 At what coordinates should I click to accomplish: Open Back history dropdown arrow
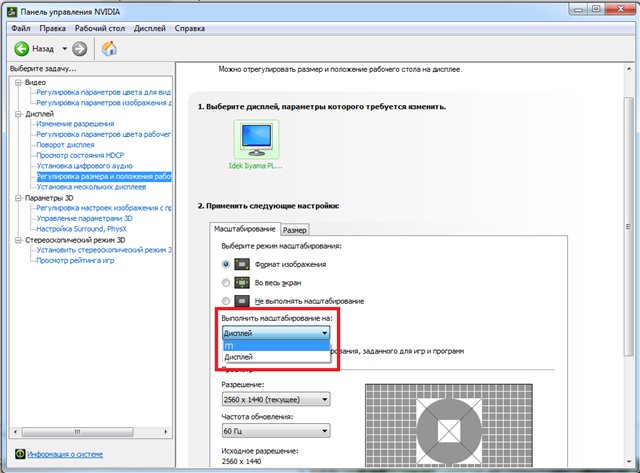(64, 49)
